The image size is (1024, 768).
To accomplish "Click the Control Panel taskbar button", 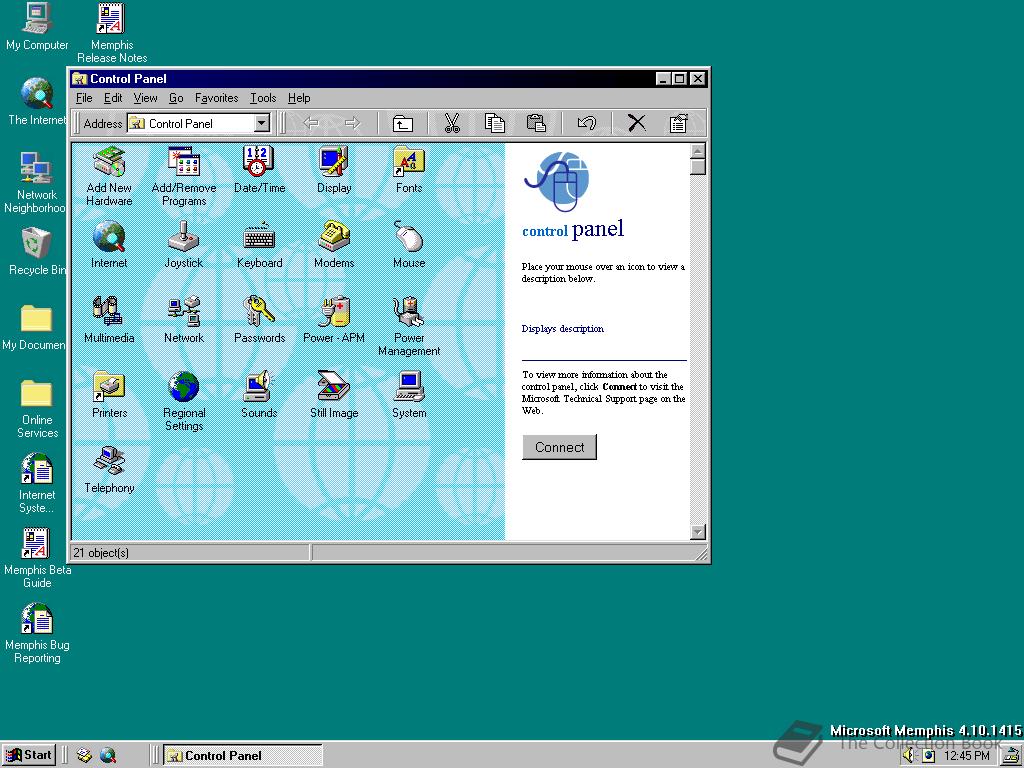I will click(242, 756).
